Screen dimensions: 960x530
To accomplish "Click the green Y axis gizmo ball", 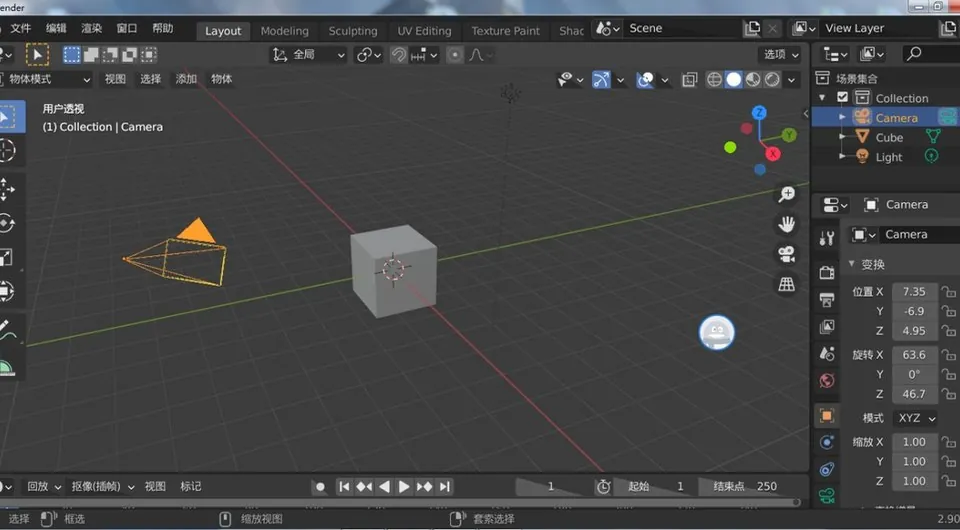I will [789, 135].
